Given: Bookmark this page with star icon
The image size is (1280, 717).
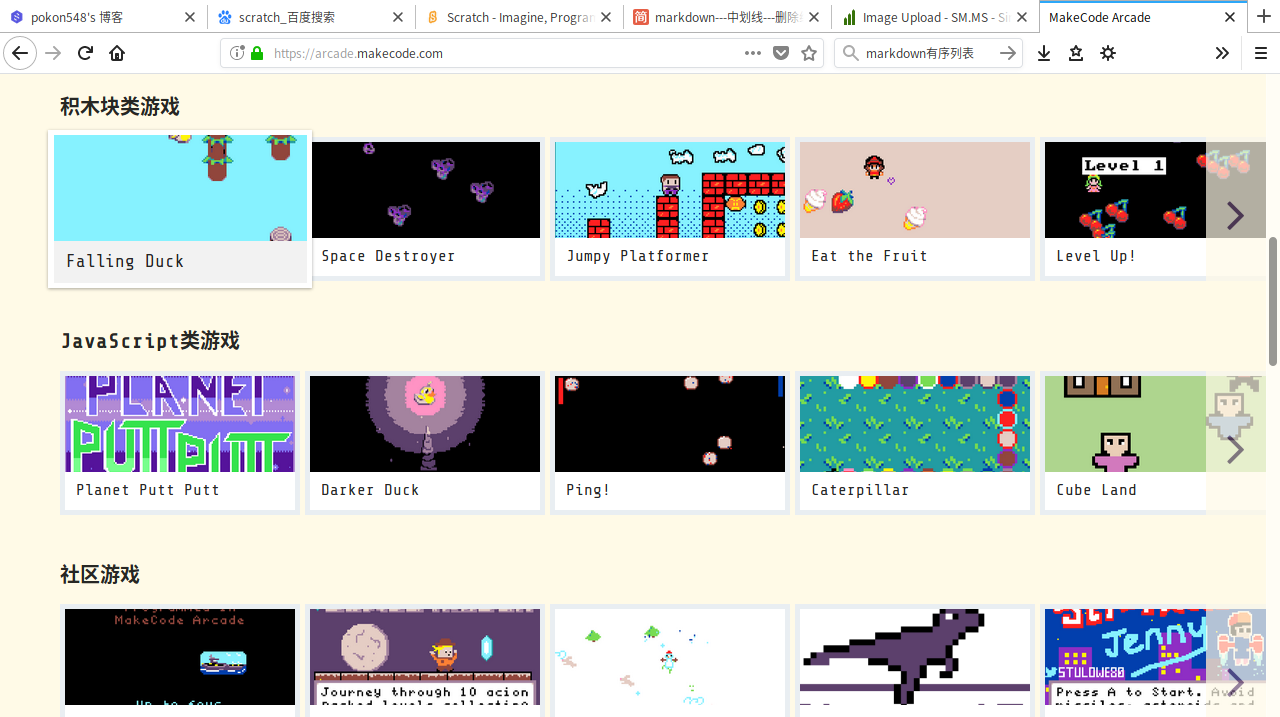Looking at the screenshot, I should pos(809,53).
